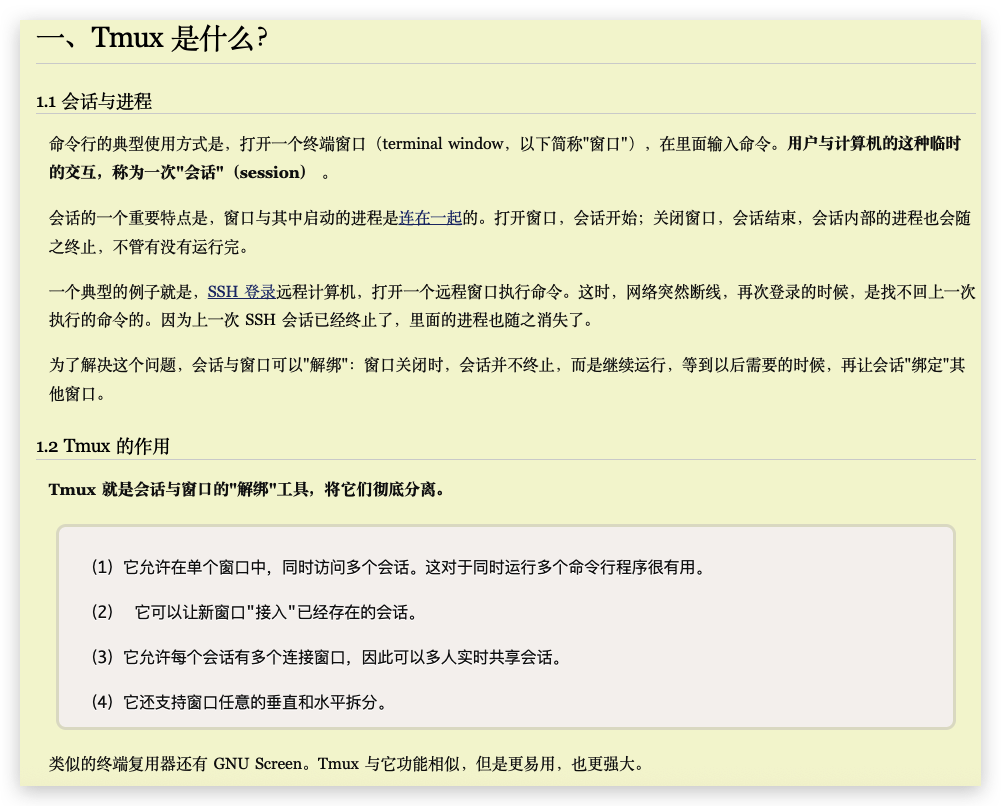1001x806 pixels.
Task: Click list item (4) 它还支持窗口任意的垂直和水平拆分
Action: [239, 702]
